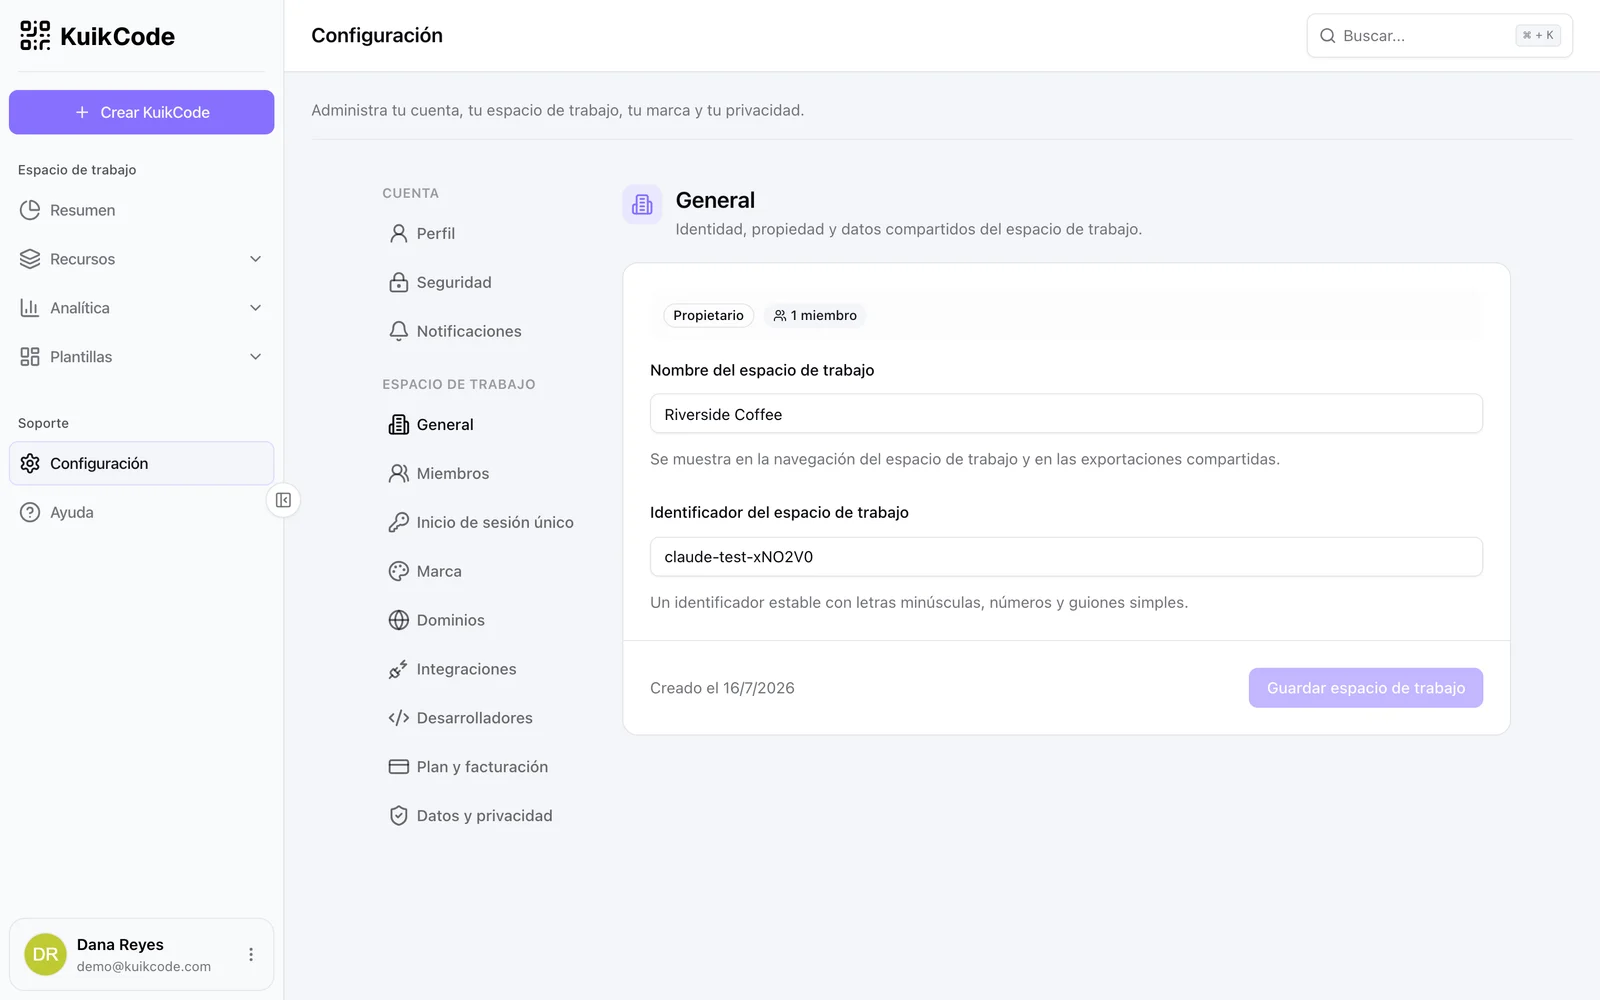Focus the Buscar search field

(1439, 36)
